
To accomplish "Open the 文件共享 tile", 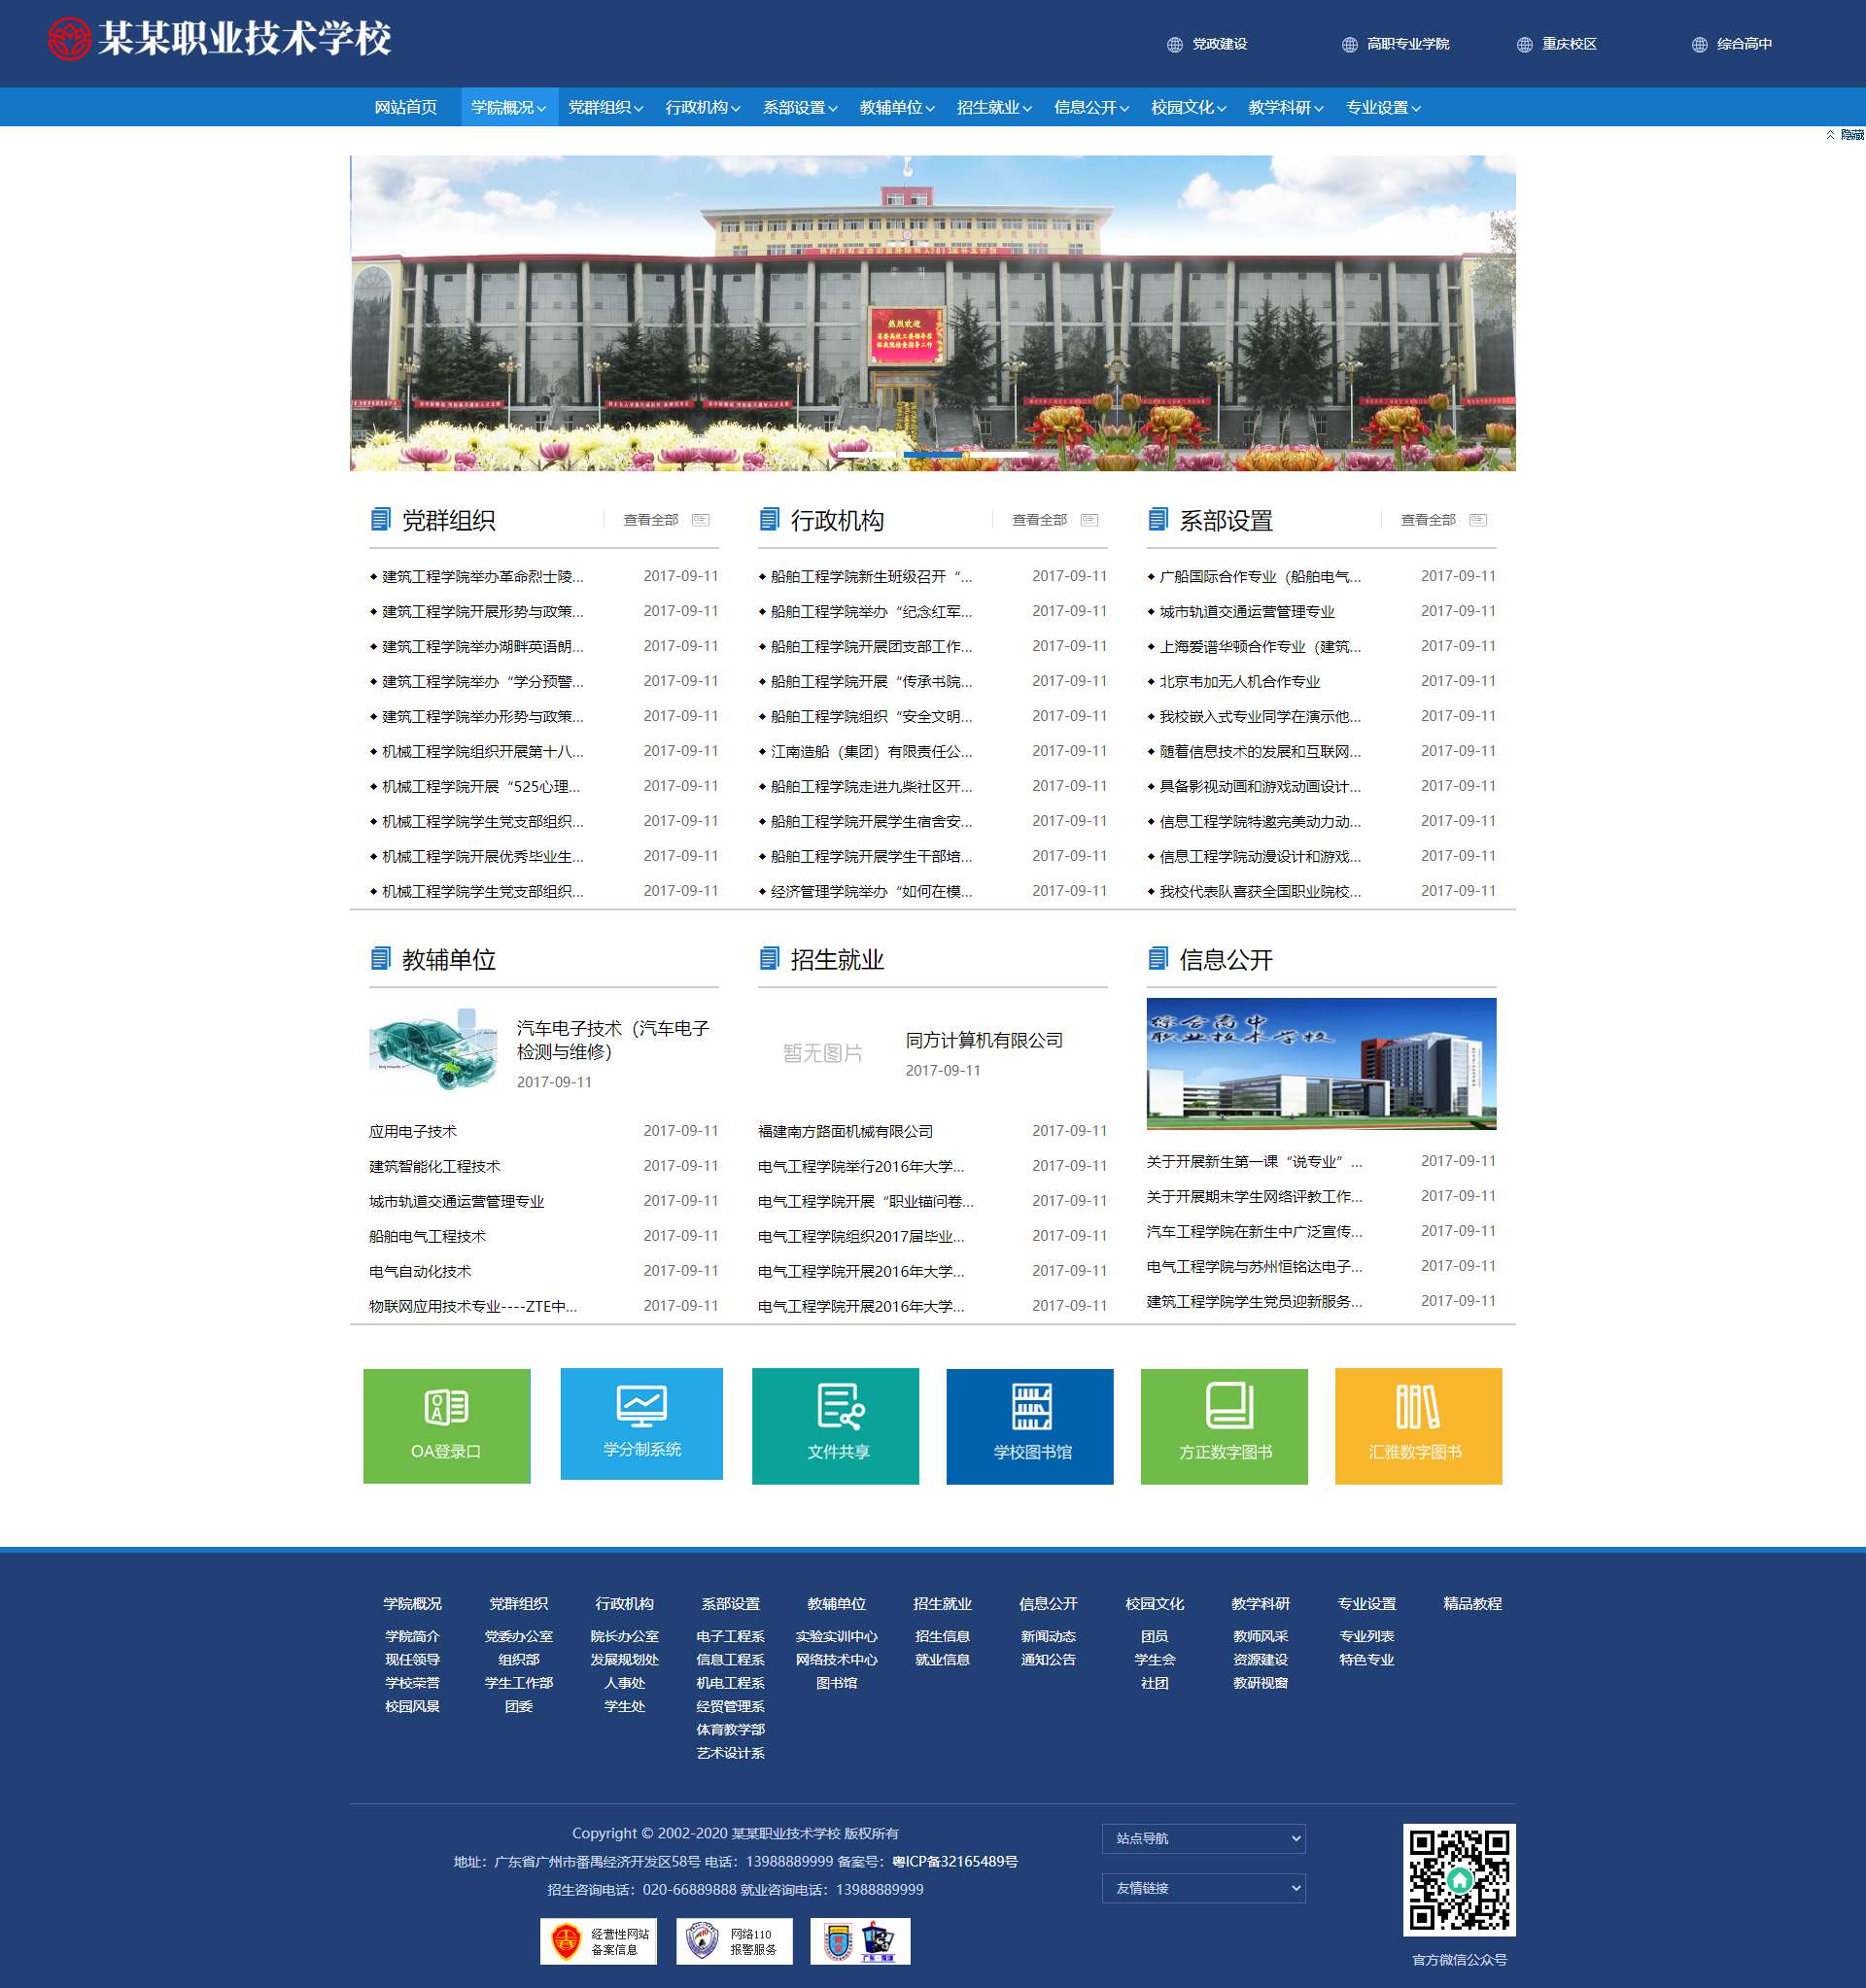I will (835, 1425).
